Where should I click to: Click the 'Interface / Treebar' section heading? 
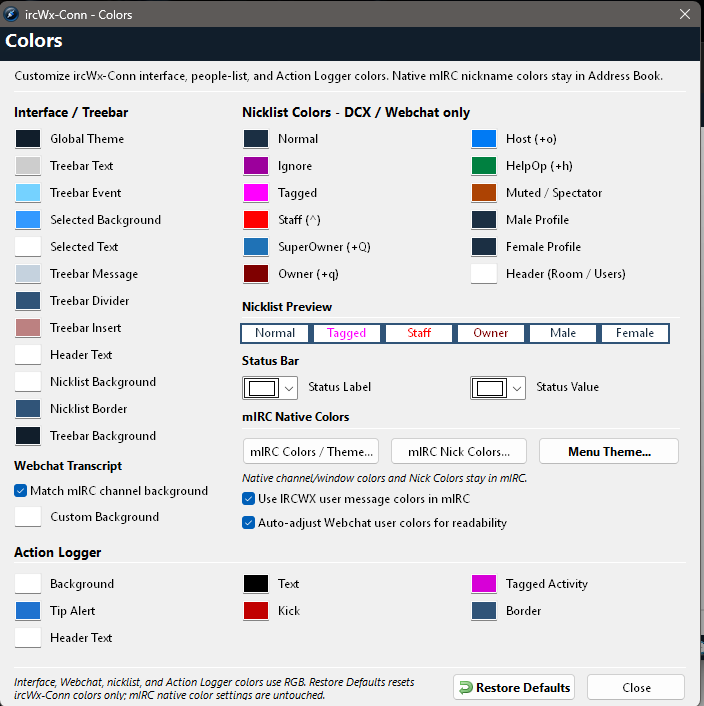(x=71, y=113)
